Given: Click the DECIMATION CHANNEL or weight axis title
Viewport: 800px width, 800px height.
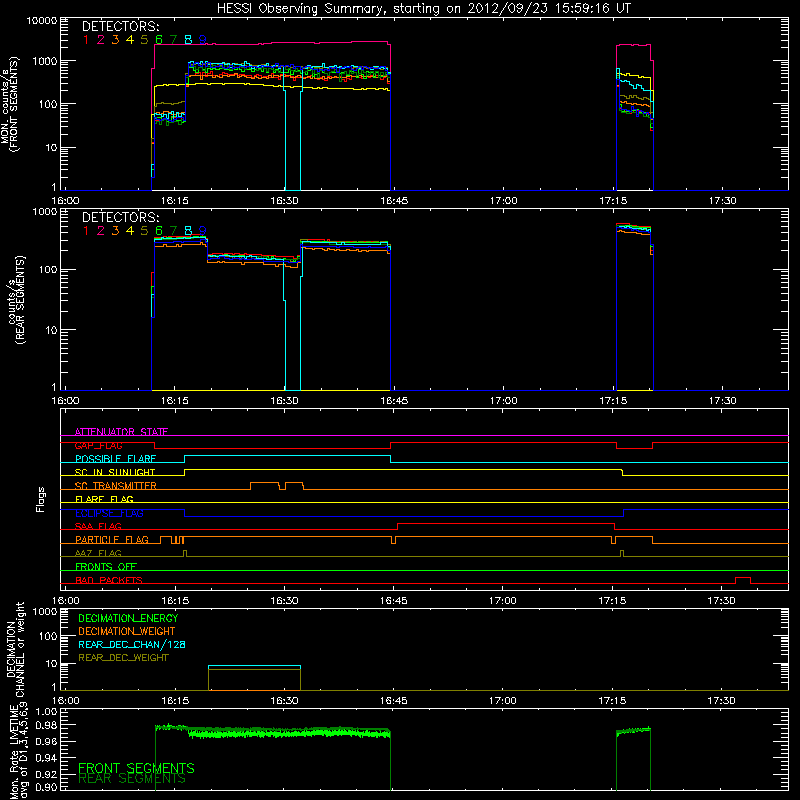Looking at the screenshot, I should [x=15, y=649].
